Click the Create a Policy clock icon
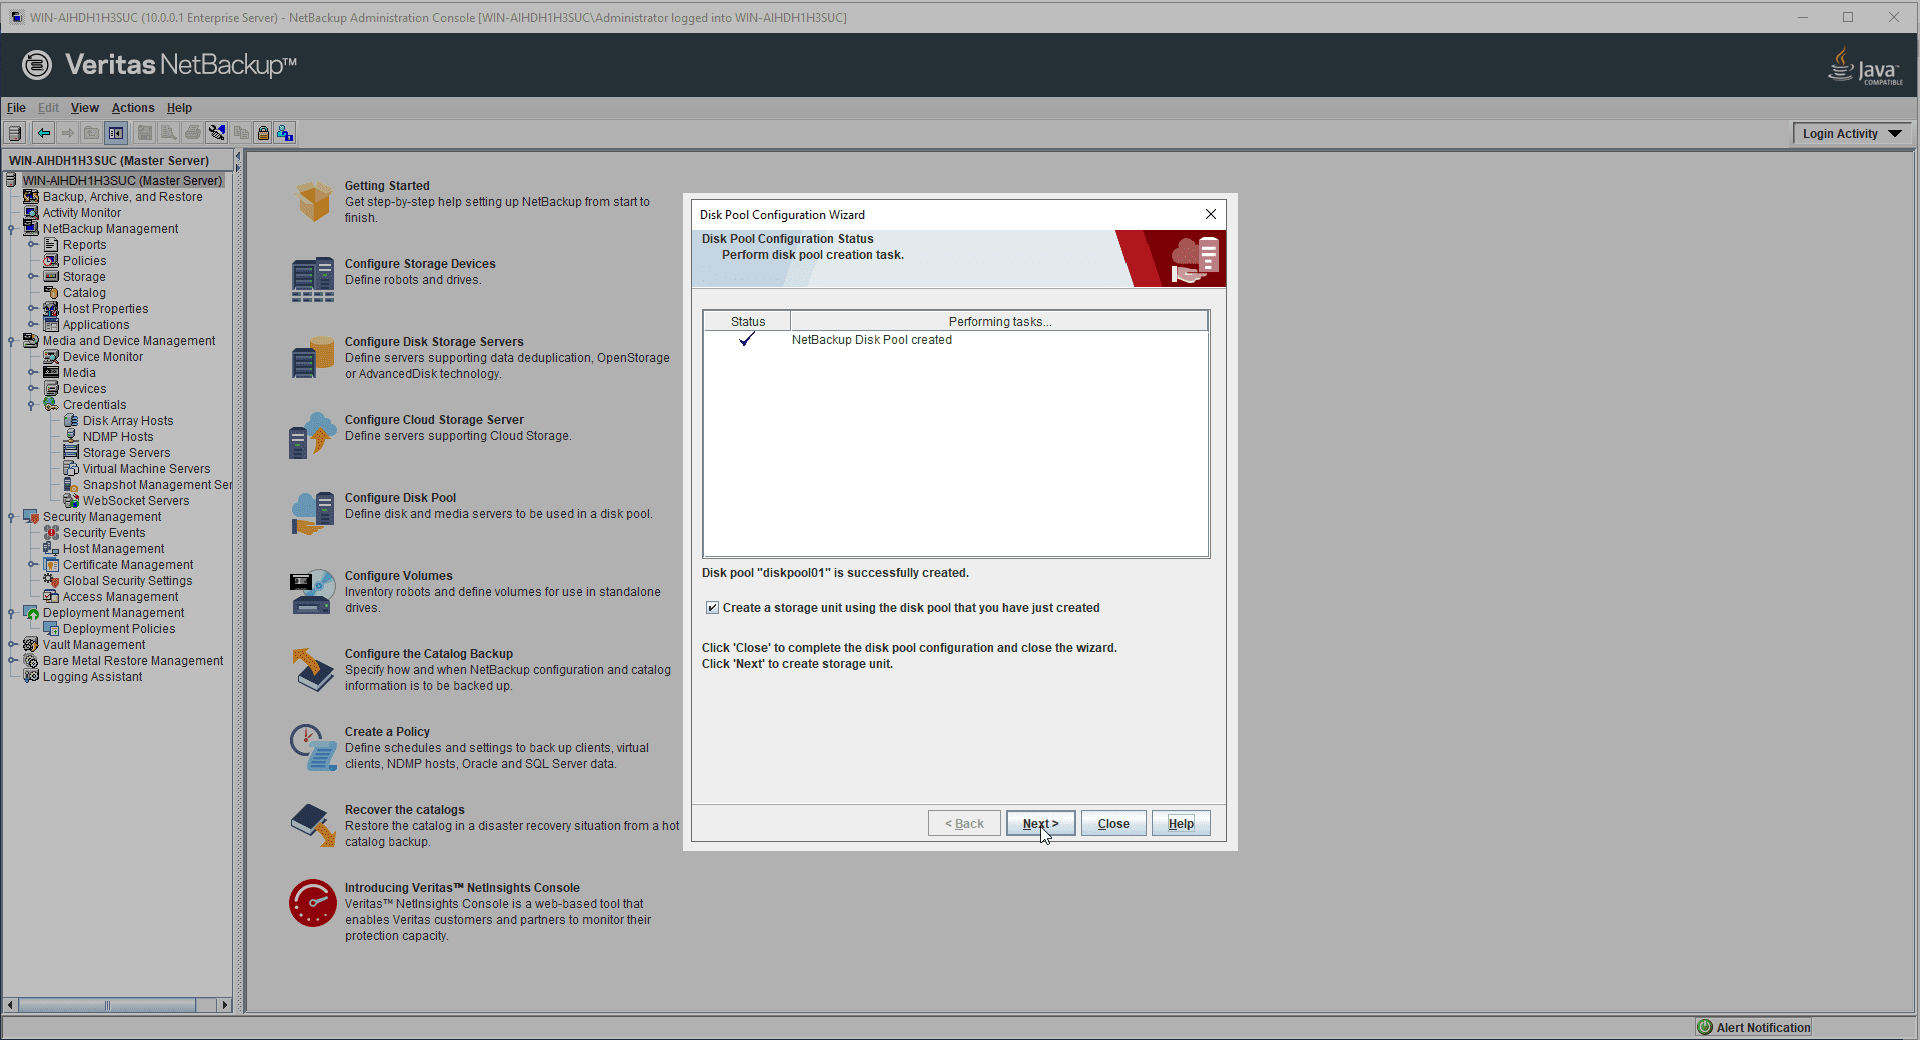 tap(313, 748)
